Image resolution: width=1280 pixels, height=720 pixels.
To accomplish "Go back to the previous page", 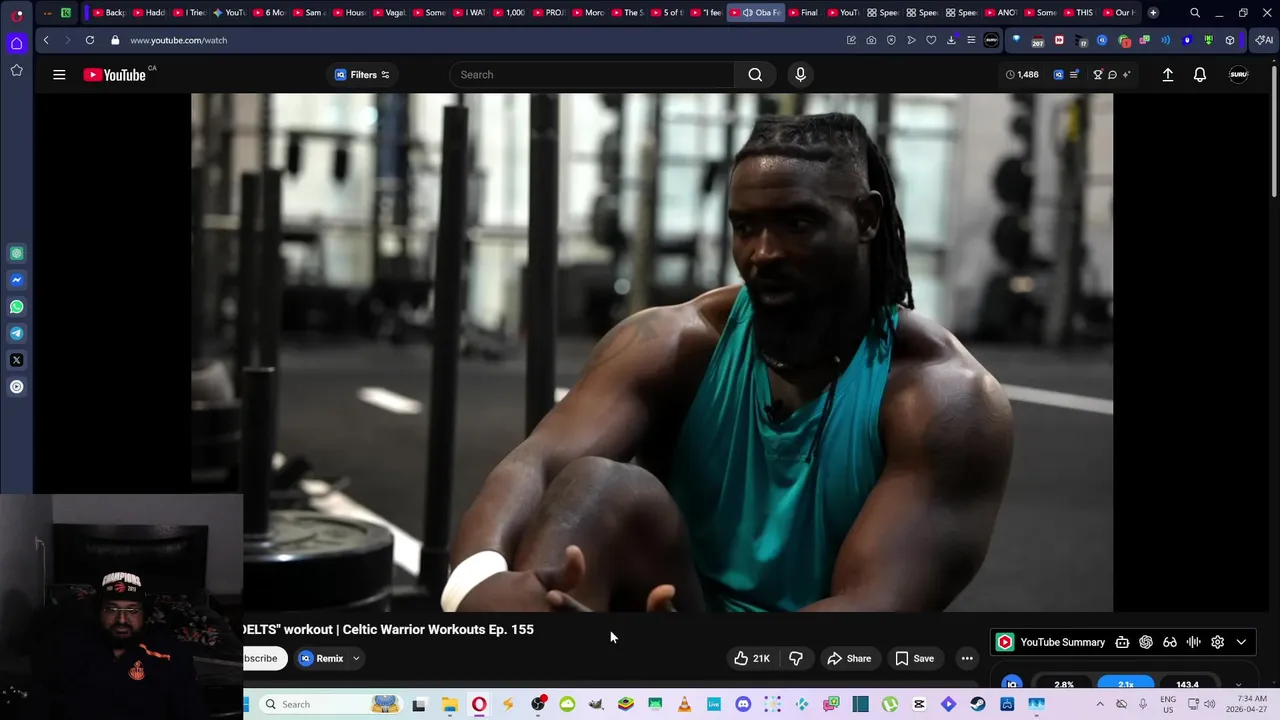I will (46, 40).
